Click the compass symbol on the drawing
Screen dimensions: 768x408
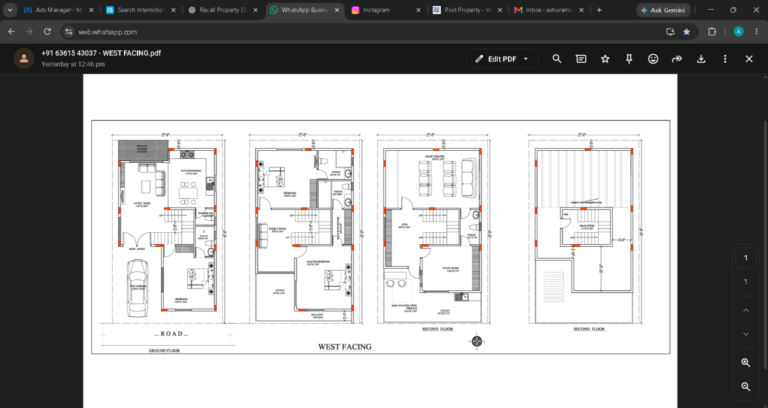click(477, 341)
